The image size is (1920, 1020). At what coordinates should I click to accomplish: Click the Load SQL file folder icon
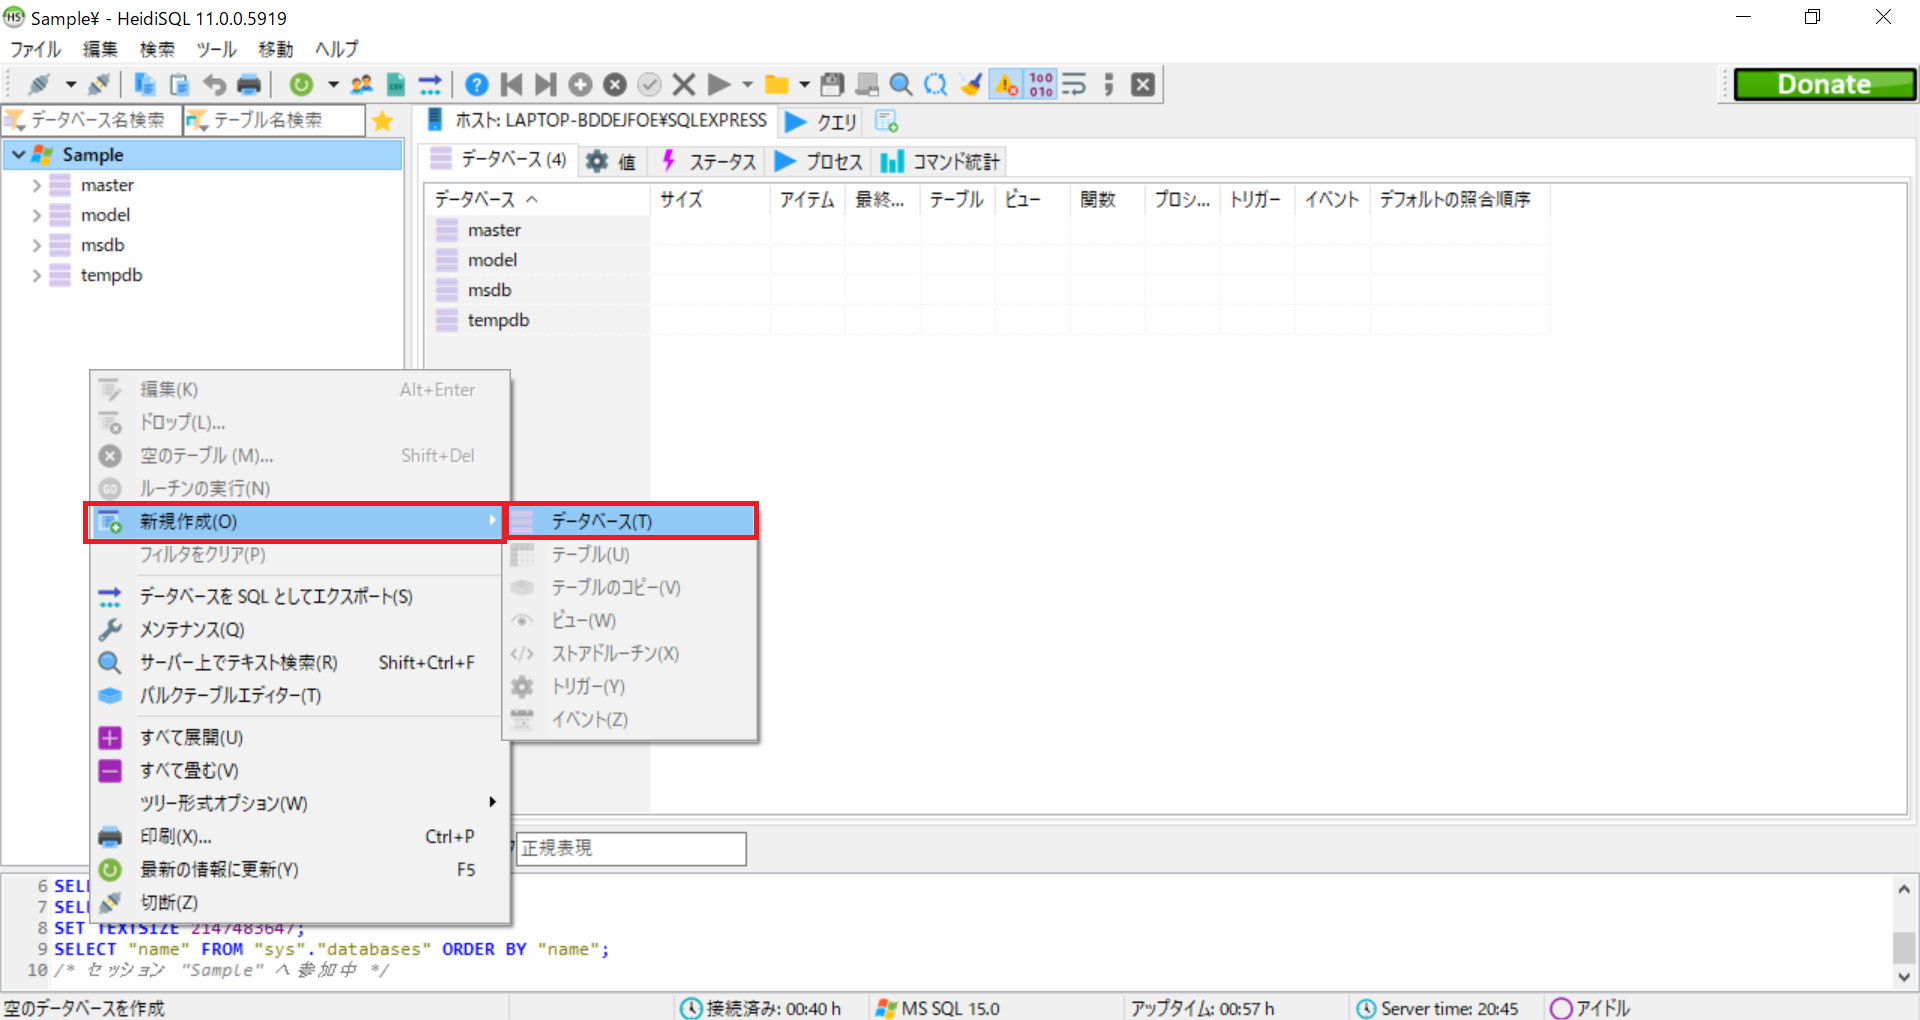[x=776, y=84]
